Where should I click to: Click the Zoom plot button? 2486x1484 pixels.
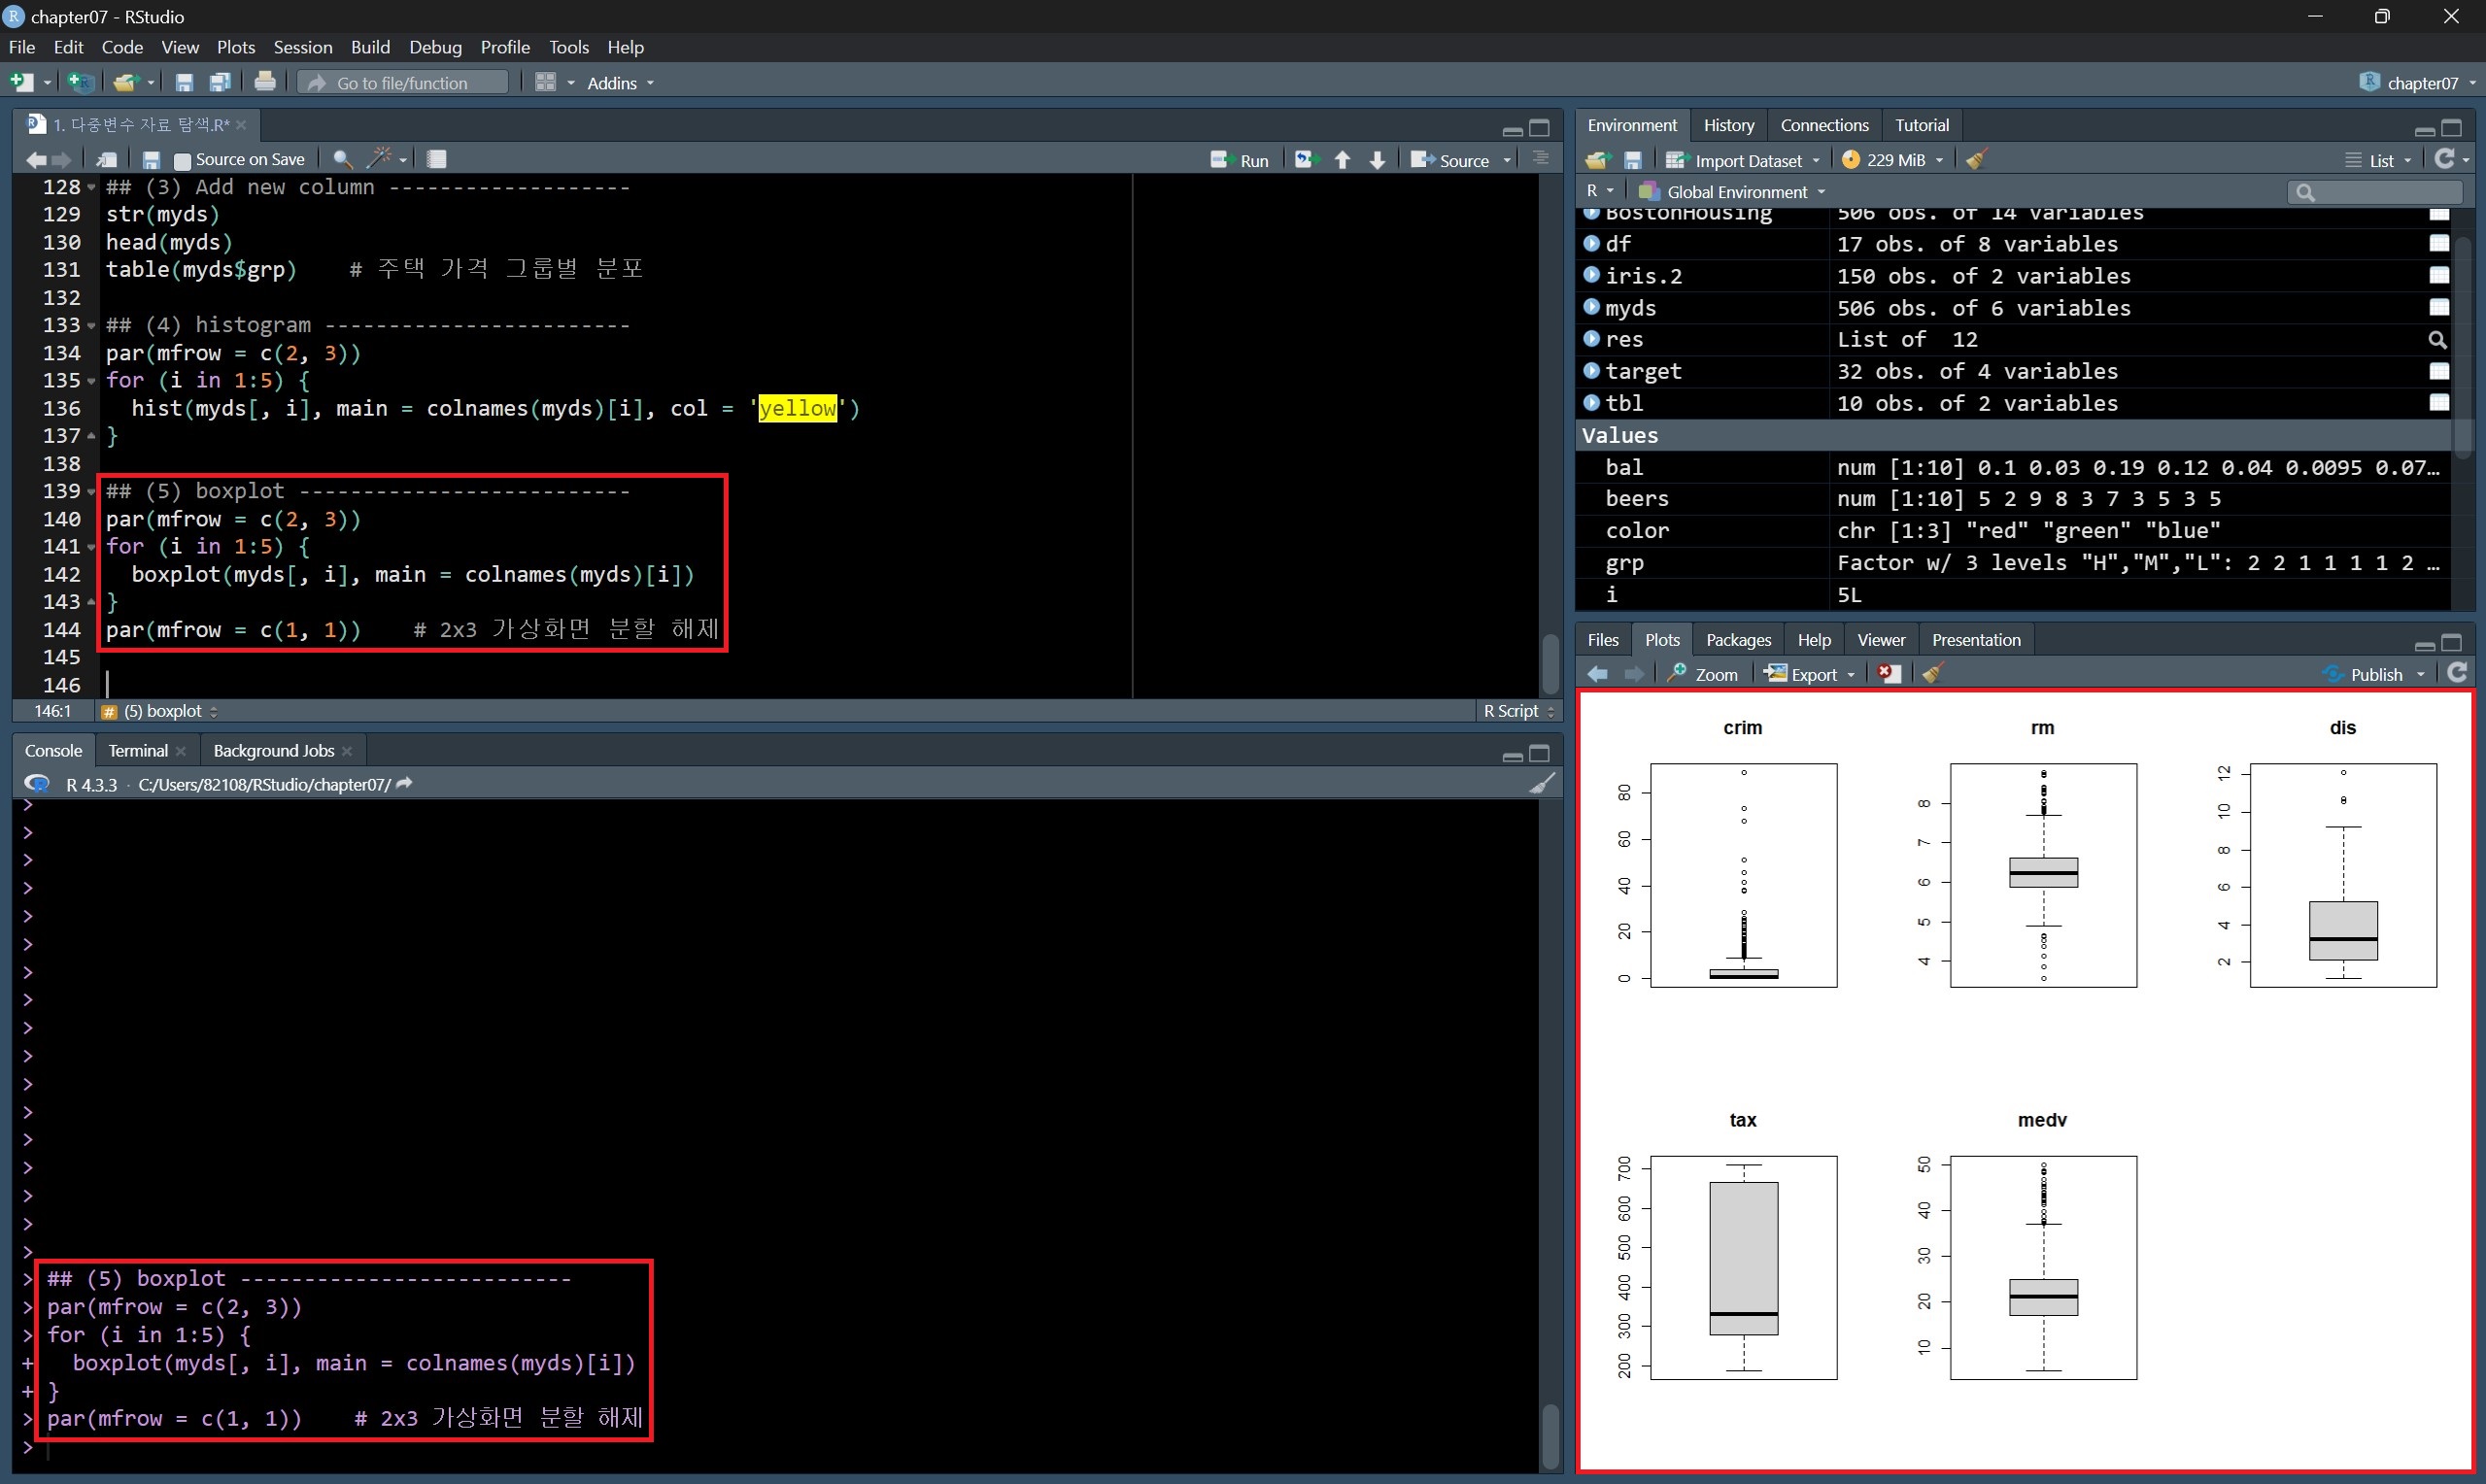1704,674
